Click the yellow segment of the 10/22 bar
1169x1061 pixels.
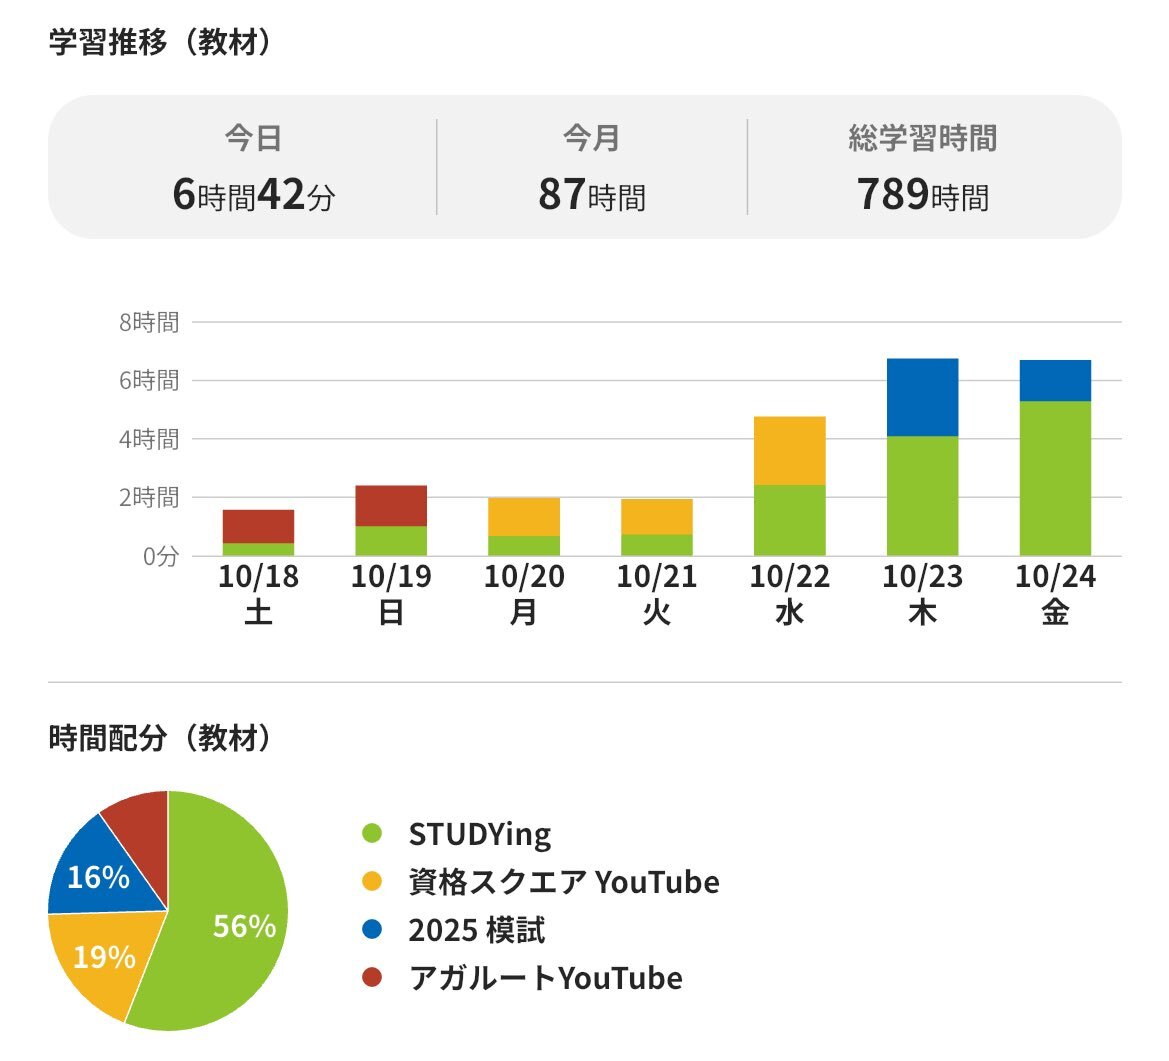coord(789,450)
